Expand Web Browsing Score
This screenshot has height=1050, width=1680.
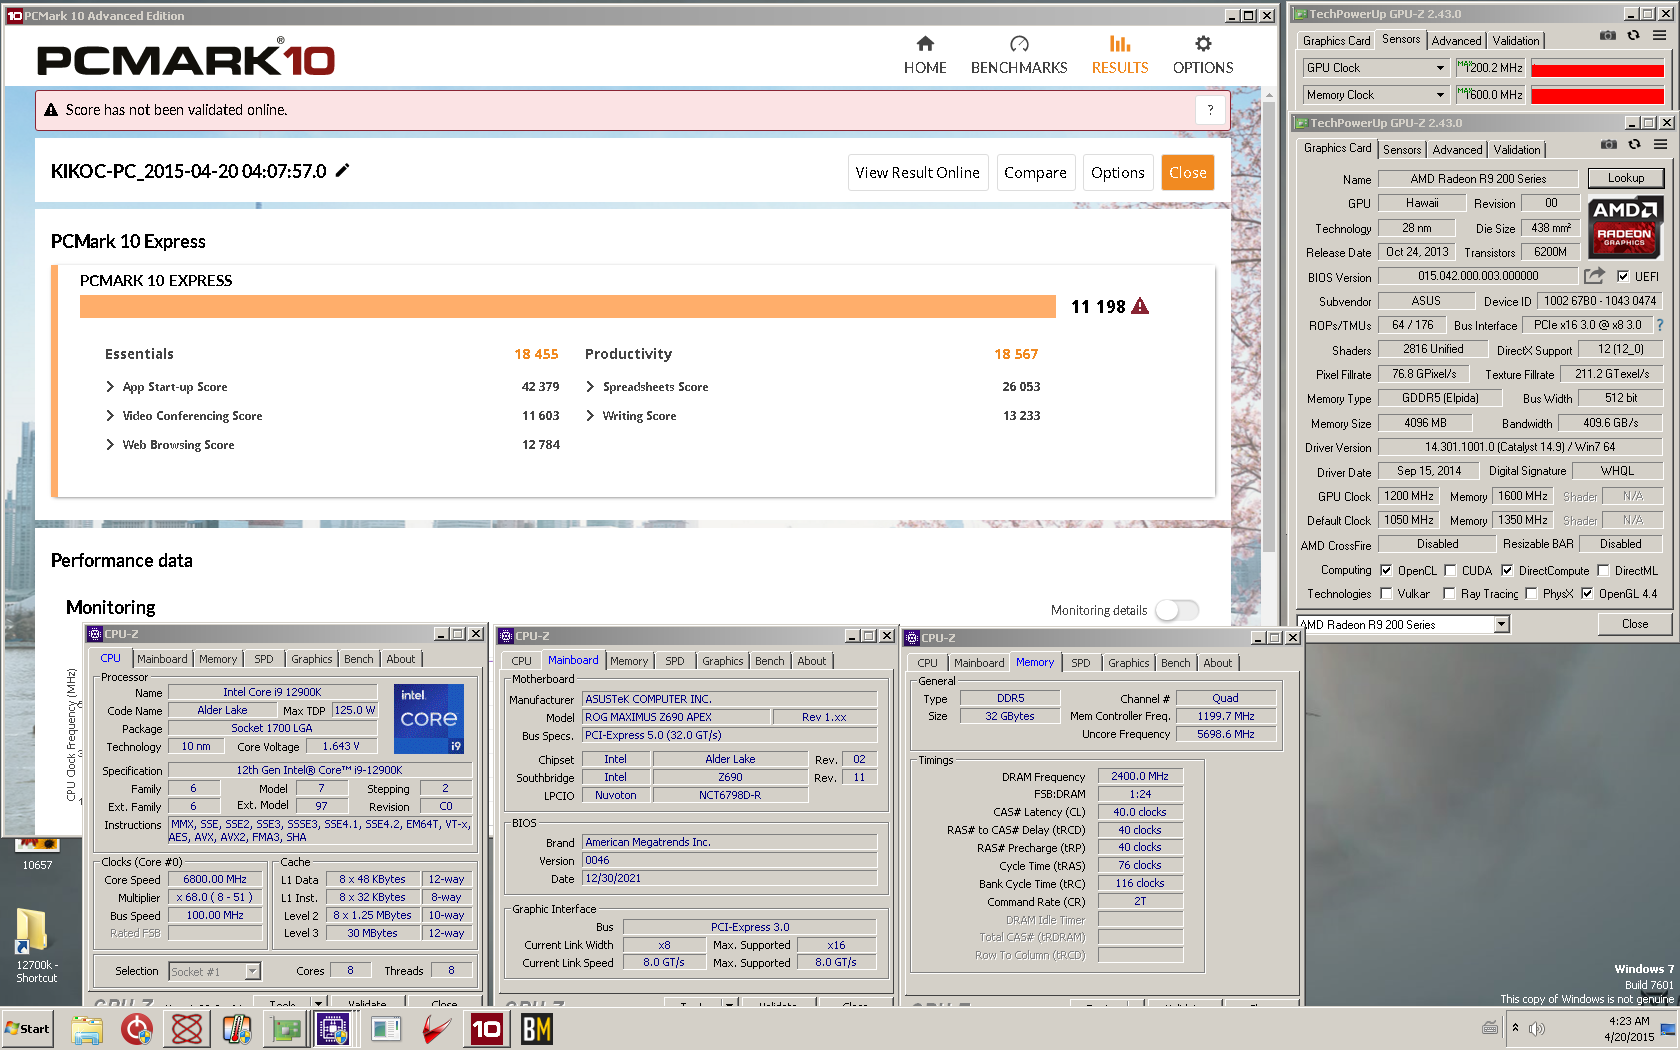110,444
